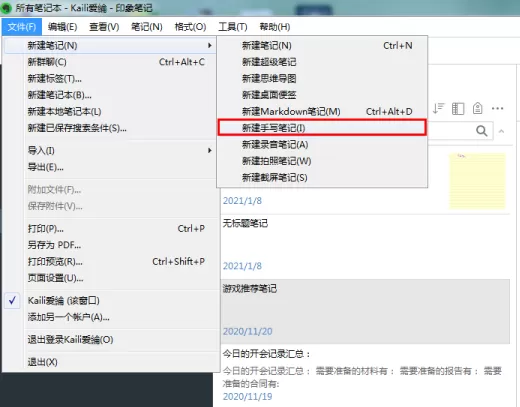Select 新建手写笔记(I) in the submenu

click(322, 128)
